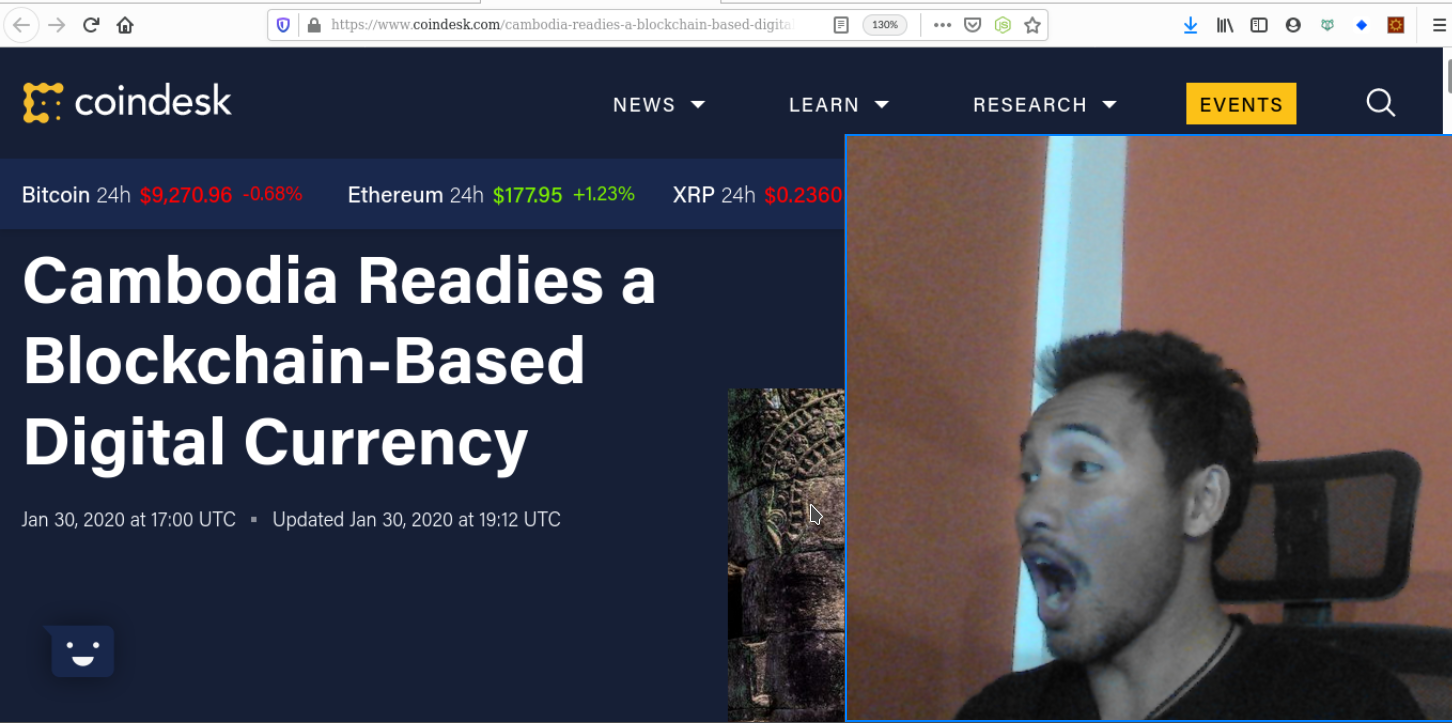Click the Ethereum ticker label
The height and width of the screenshot is (723, 1452).
click(395, 195)
